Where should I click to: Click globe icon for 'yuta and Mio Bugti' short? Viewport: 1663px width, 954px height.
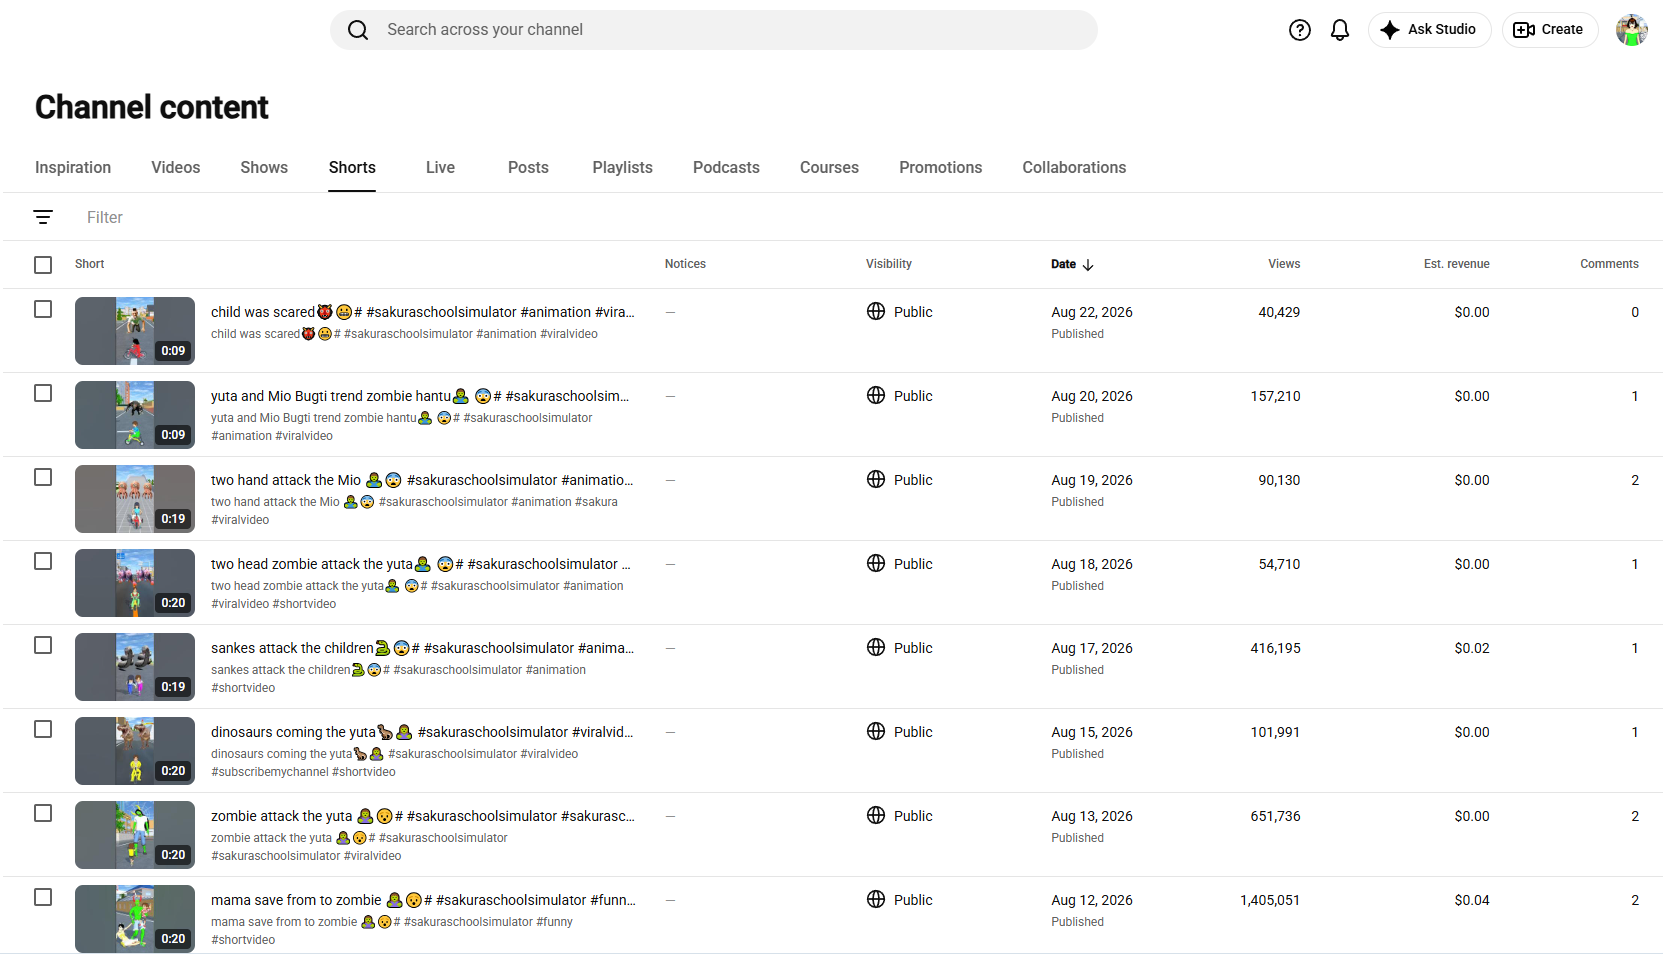(876, 395)
